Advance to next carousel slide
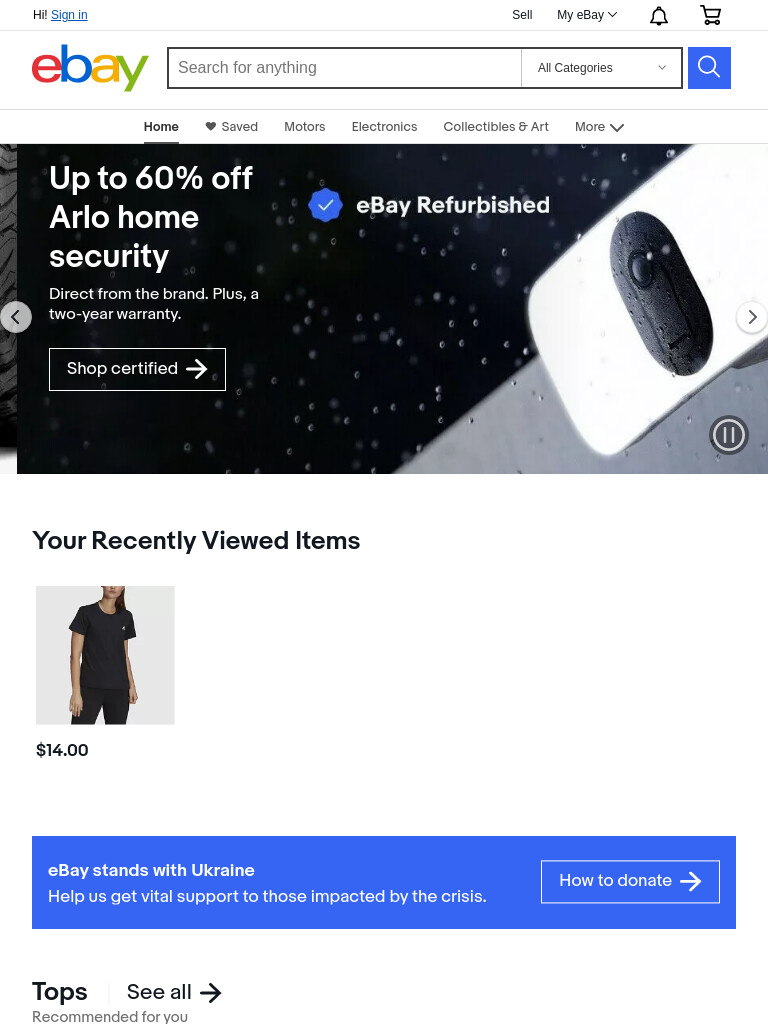 click(752, 317)
